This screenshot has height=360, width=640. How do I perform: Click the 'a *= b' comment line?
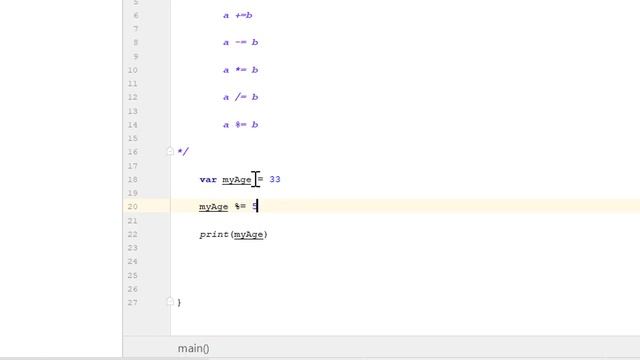(x=240, y=70)
